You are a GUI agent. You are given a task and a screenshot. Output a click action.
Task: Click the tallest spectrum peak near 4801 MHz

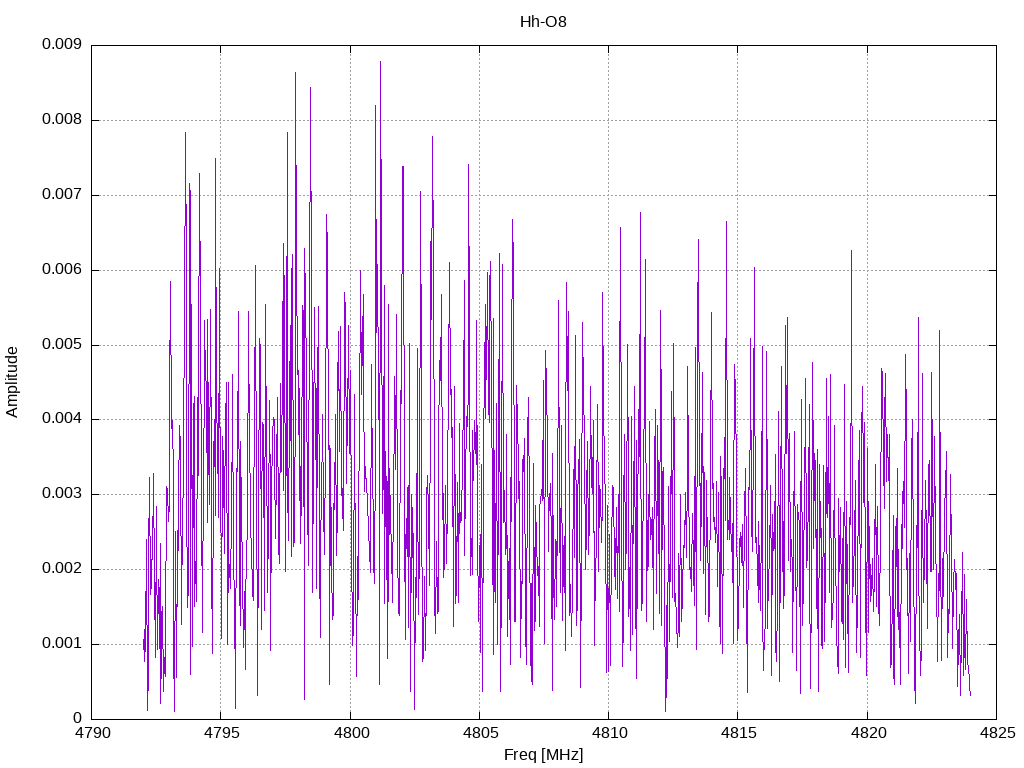click(x=380, y=63)
